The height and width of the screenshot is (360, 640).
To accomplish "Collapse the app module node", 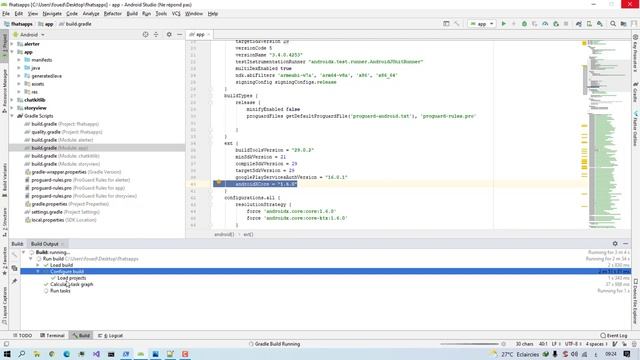I will pyautogui.click(x=12, y=52).
